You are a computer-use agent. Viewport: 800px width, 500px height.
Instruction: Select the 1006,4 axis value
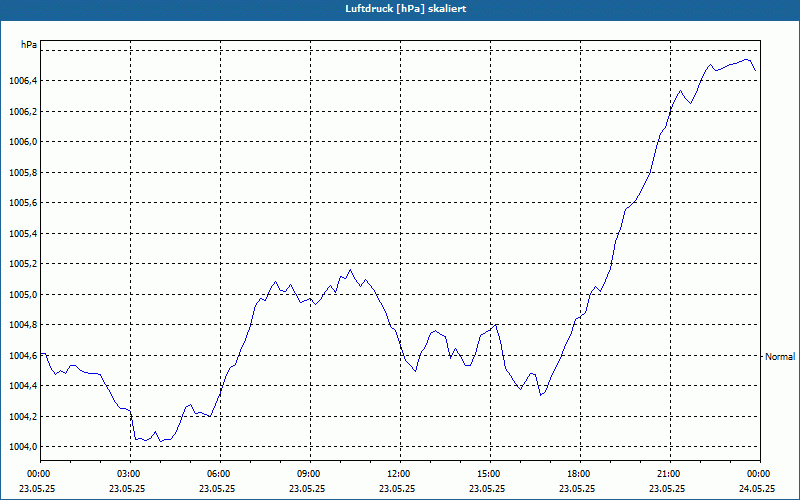click(x=23, y=81)
